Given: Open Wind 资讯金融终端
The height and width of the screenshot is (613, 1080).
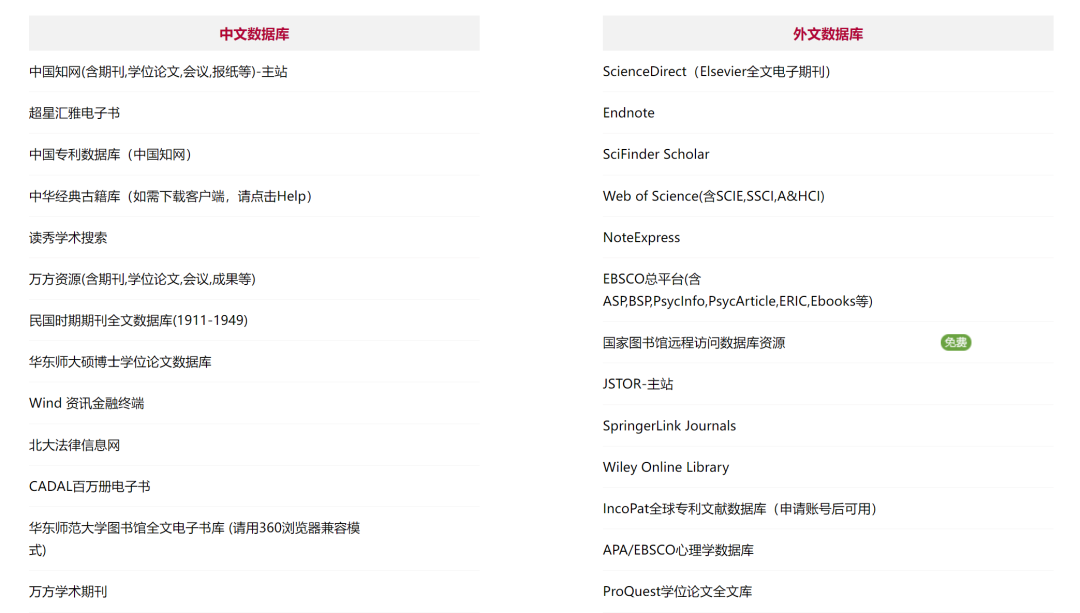Looking at the screenshot, I should pos(86,403).
